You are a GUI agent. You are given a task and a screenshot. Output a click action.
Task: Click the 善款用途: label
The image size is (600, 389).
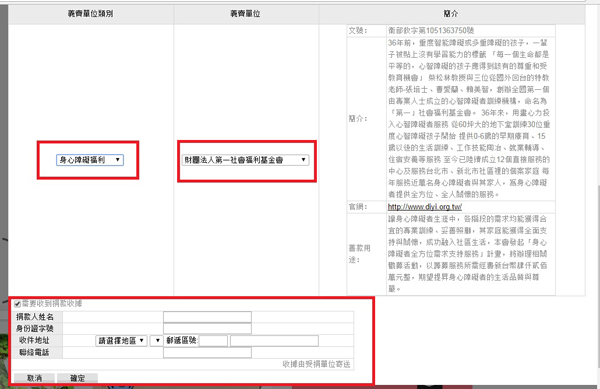click(x=359, y=254)
